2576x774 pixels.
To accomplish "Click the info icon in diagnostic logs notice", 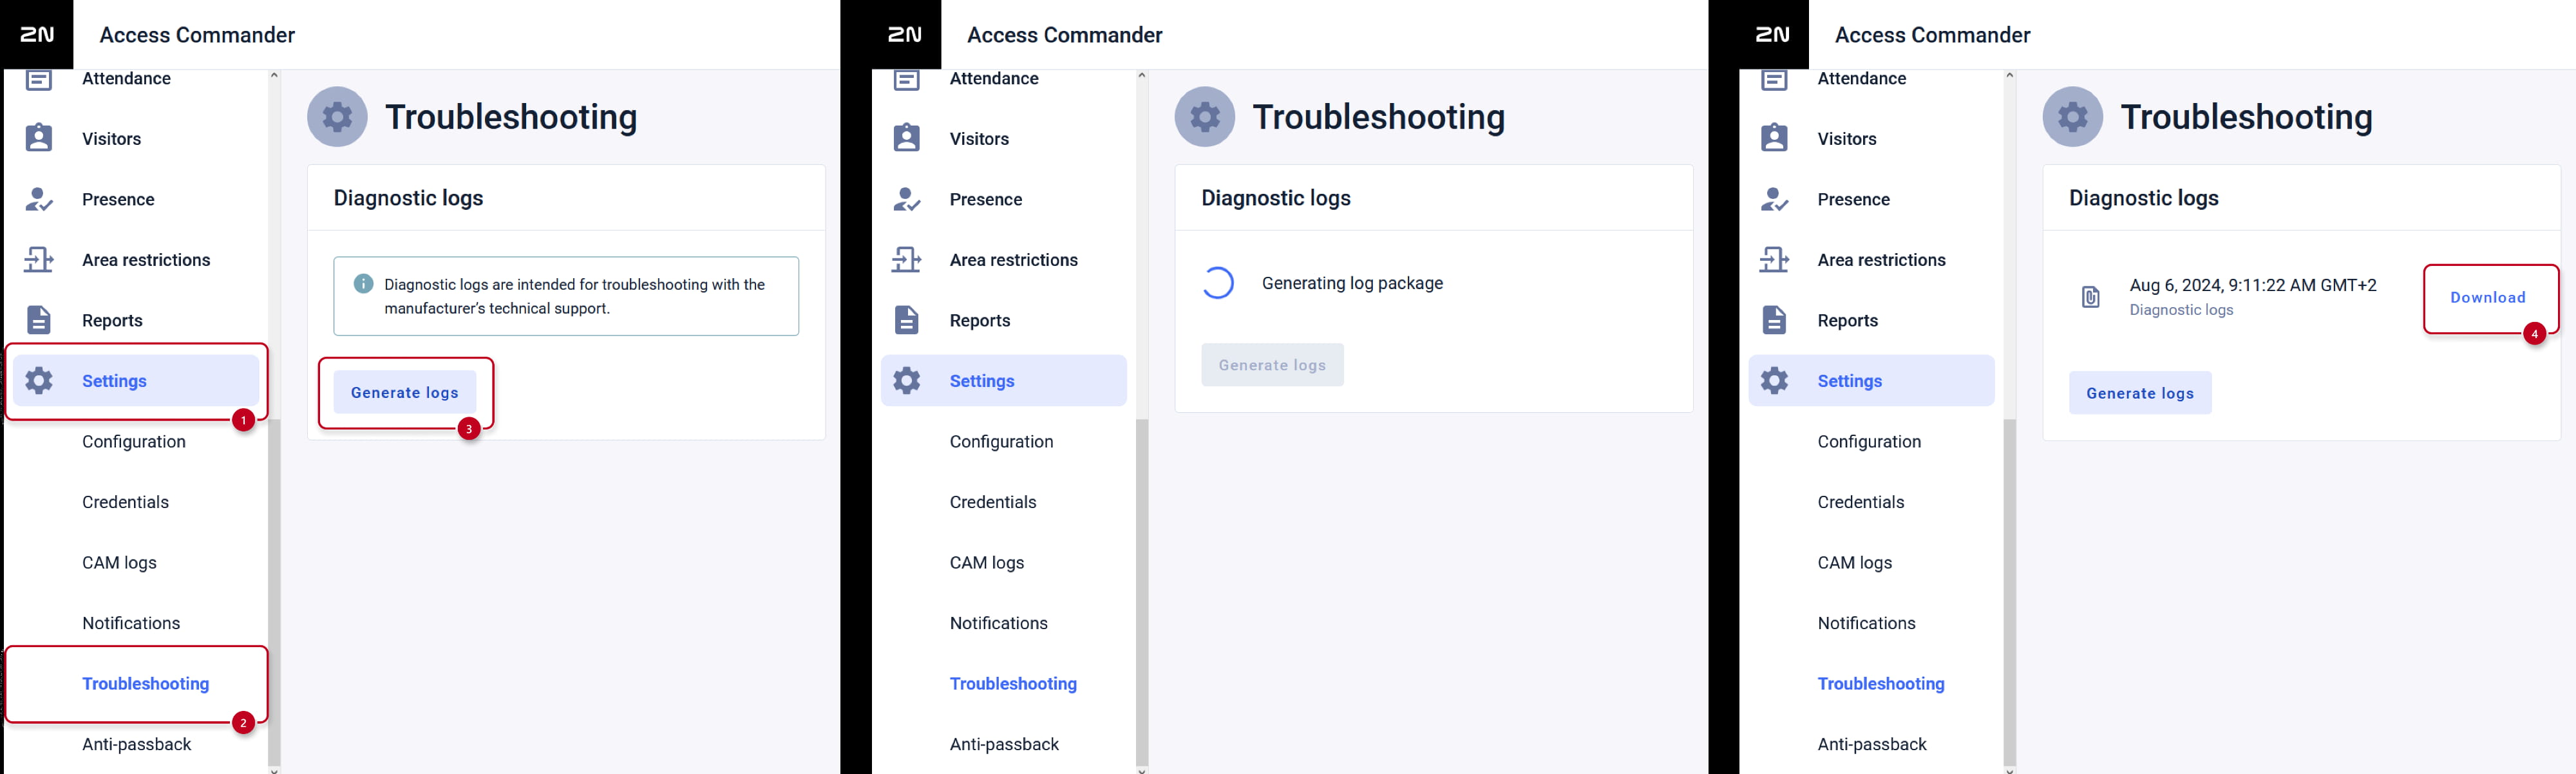I will coord(364,284).
